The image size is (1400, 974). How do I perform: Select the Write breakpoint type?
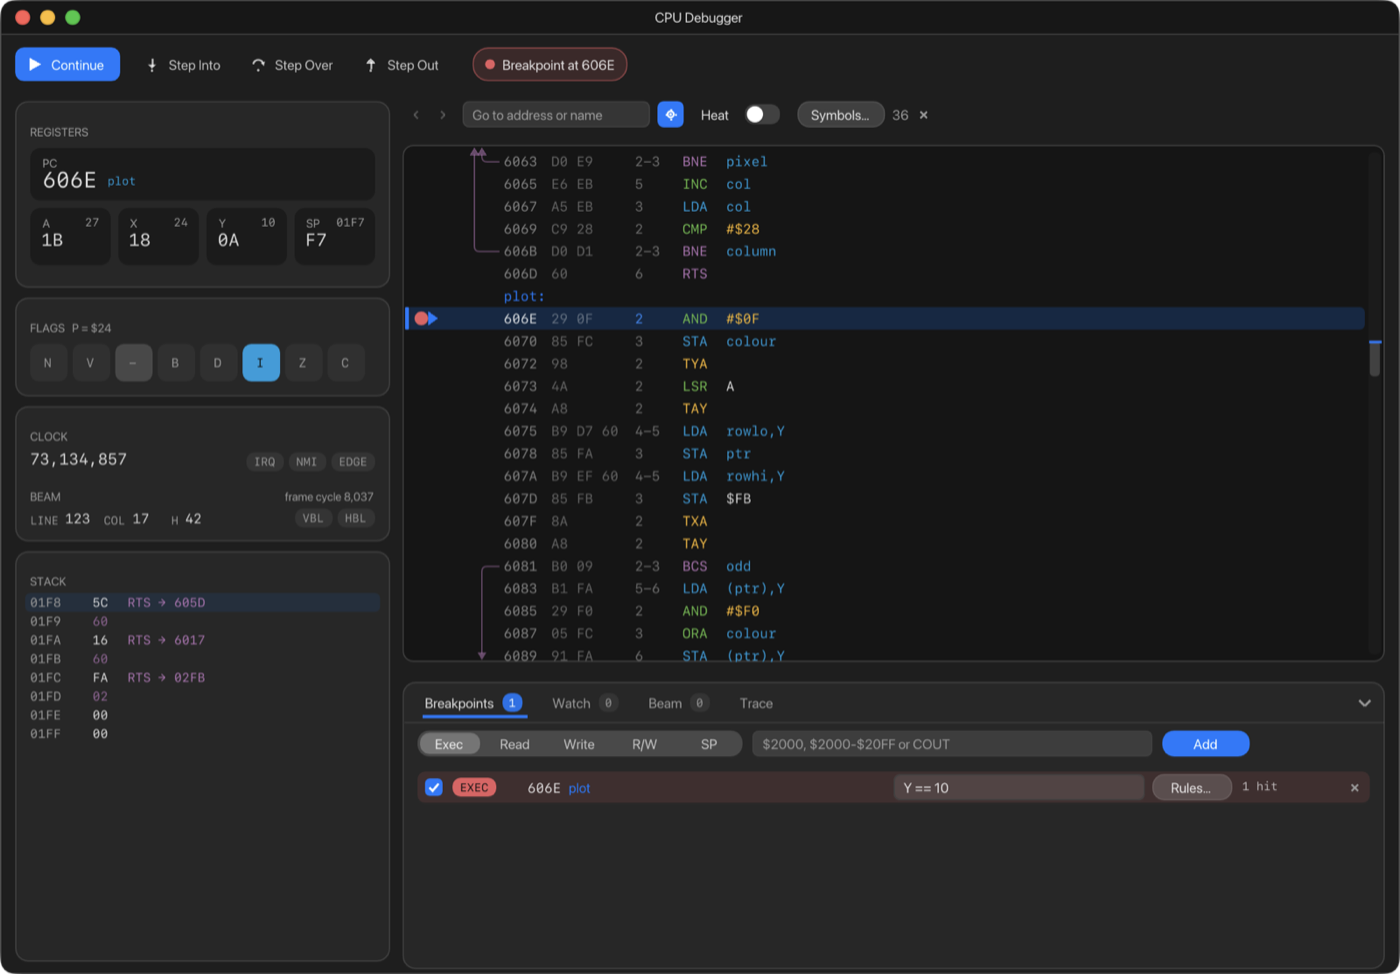tap(579, 744)
